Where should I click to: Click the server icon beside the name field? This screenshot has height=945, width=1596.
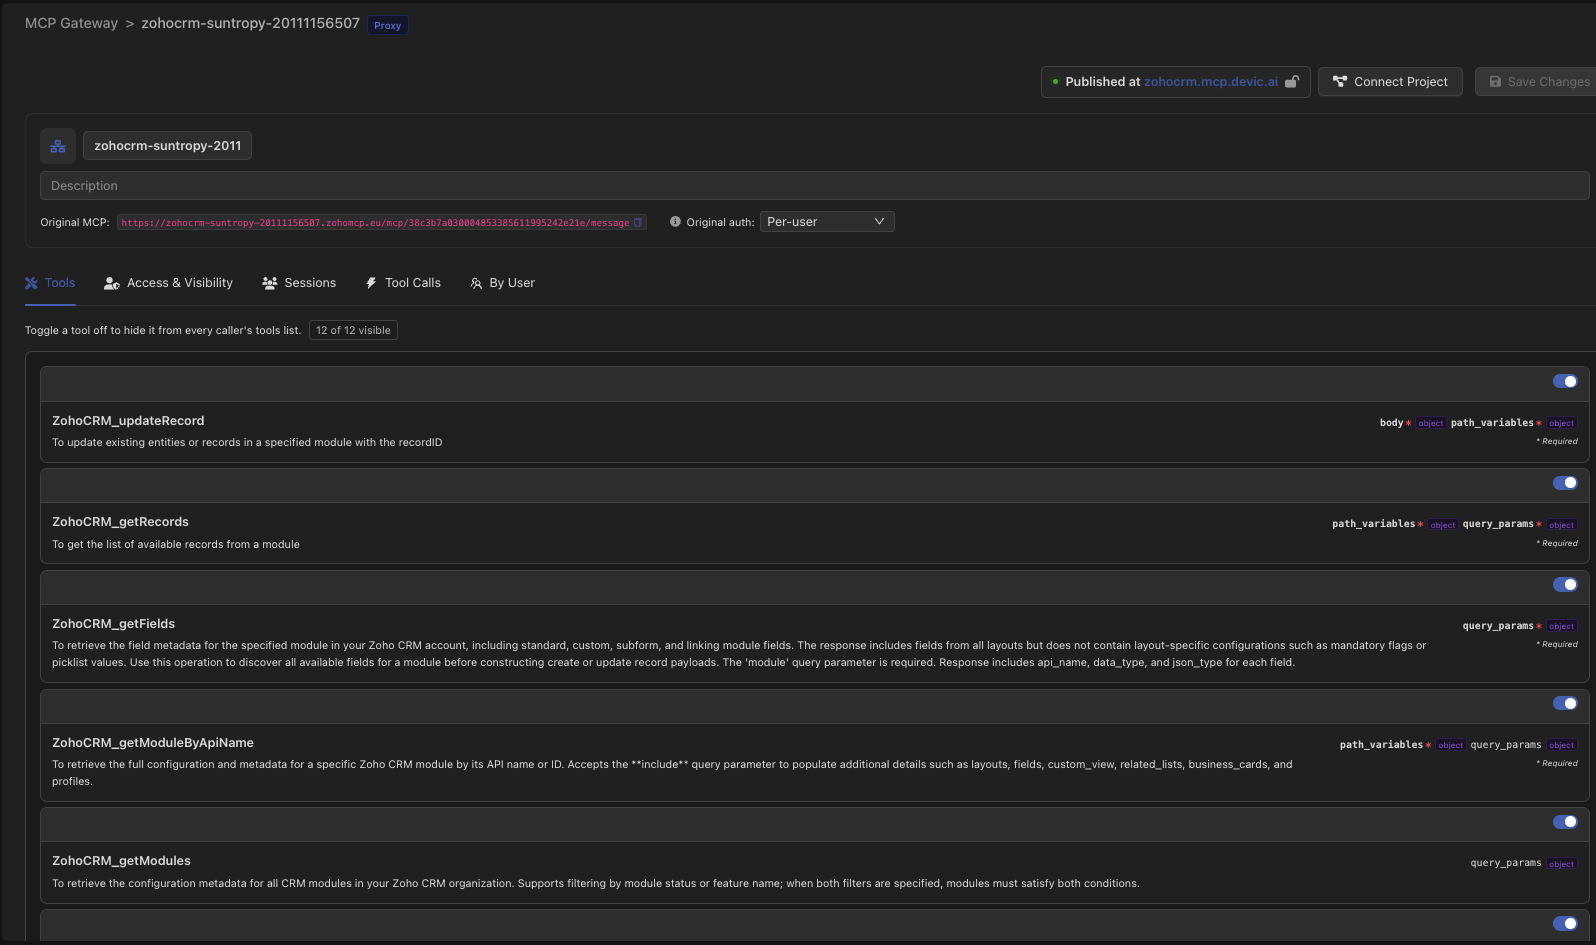58,146
